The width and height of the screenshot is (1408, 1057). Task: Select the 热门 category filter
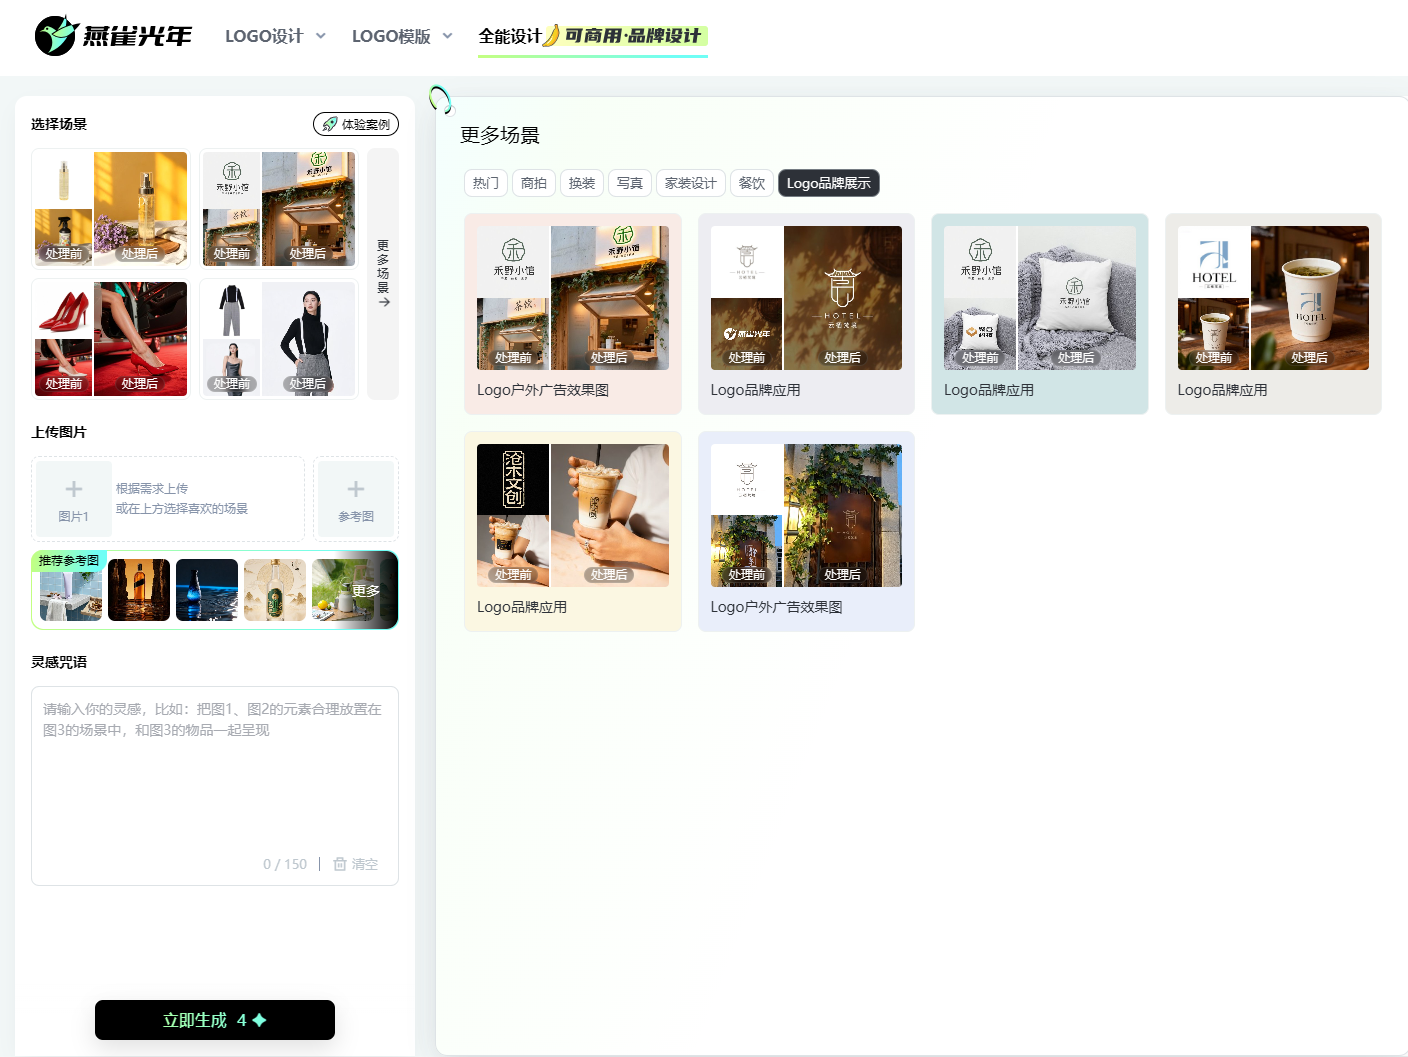click(485, 183)
